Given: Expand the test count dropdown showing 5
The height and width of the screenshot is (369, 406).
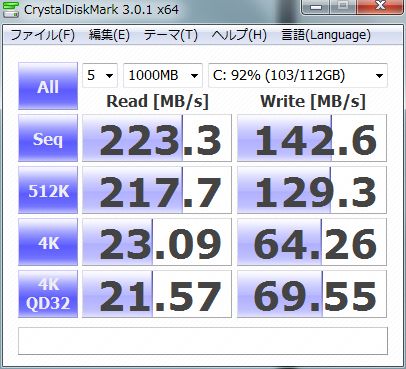Looking at the screenshot, I should coord(100,75).
